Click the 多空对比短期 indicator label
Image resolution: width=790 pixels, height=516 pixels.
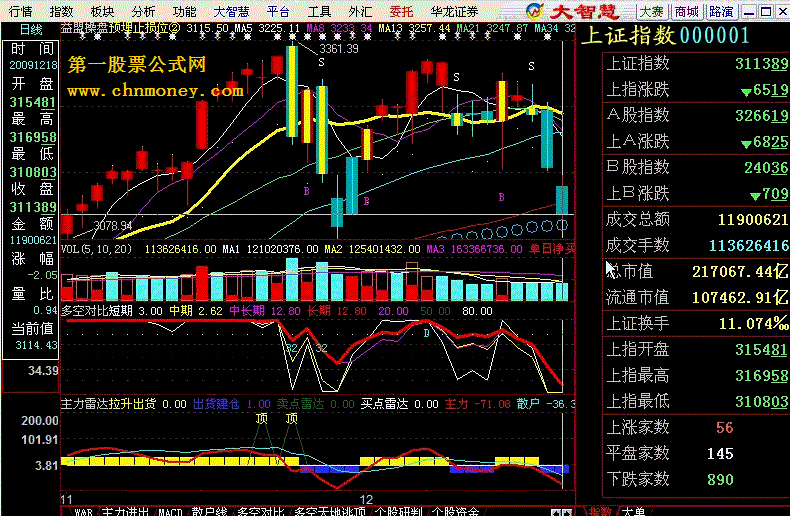point(97,311)
